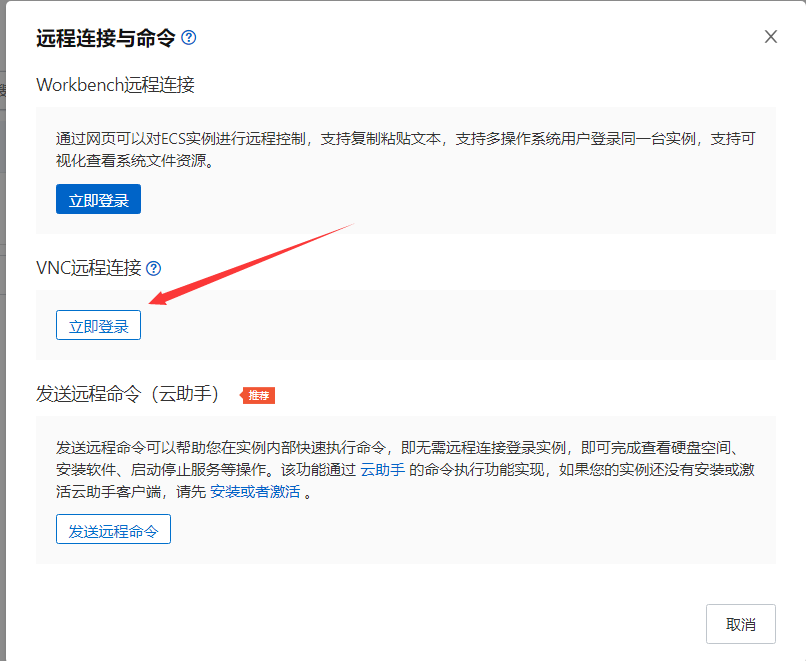Click the VNC login button the arrow points to
This screenshot has height=661, width=806.
[x=98, y=324]
